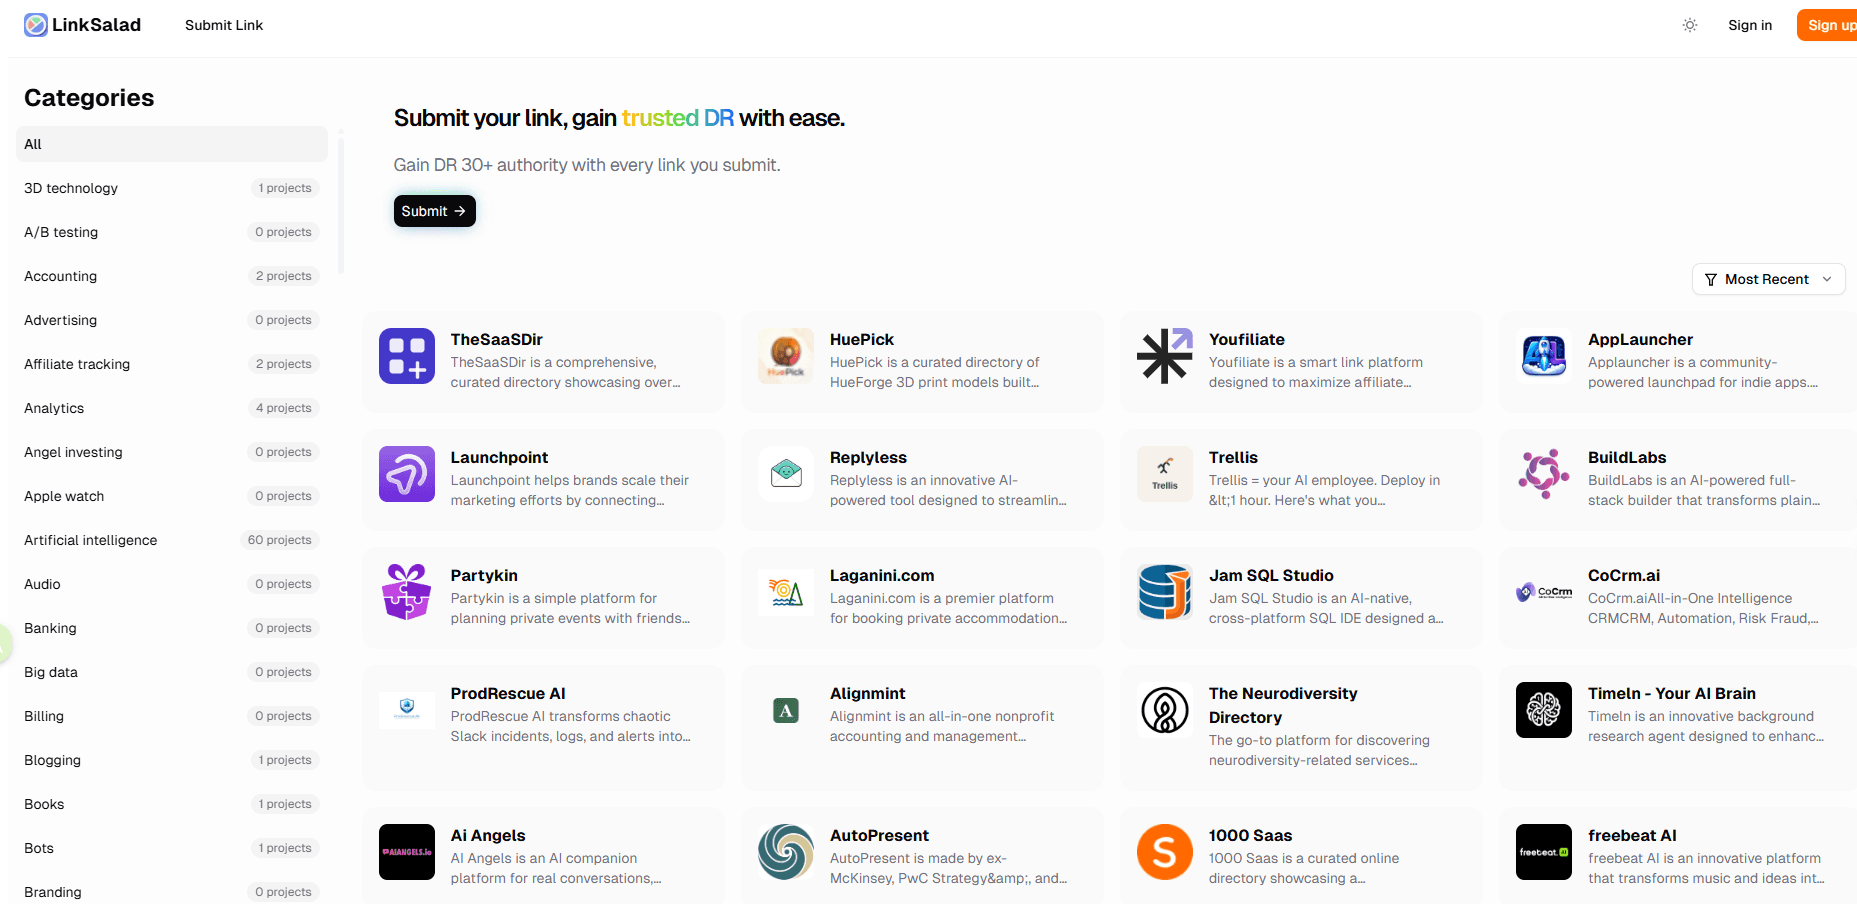Viewport: 1857px width, 904px height.
Task: Open Submit Link in top navigation
Action: click(224, 25)
